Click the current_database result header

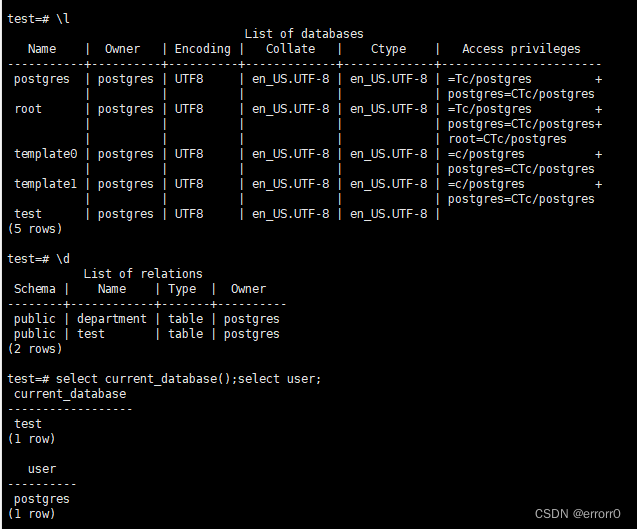pyautogui.click(x=70, y=394)
